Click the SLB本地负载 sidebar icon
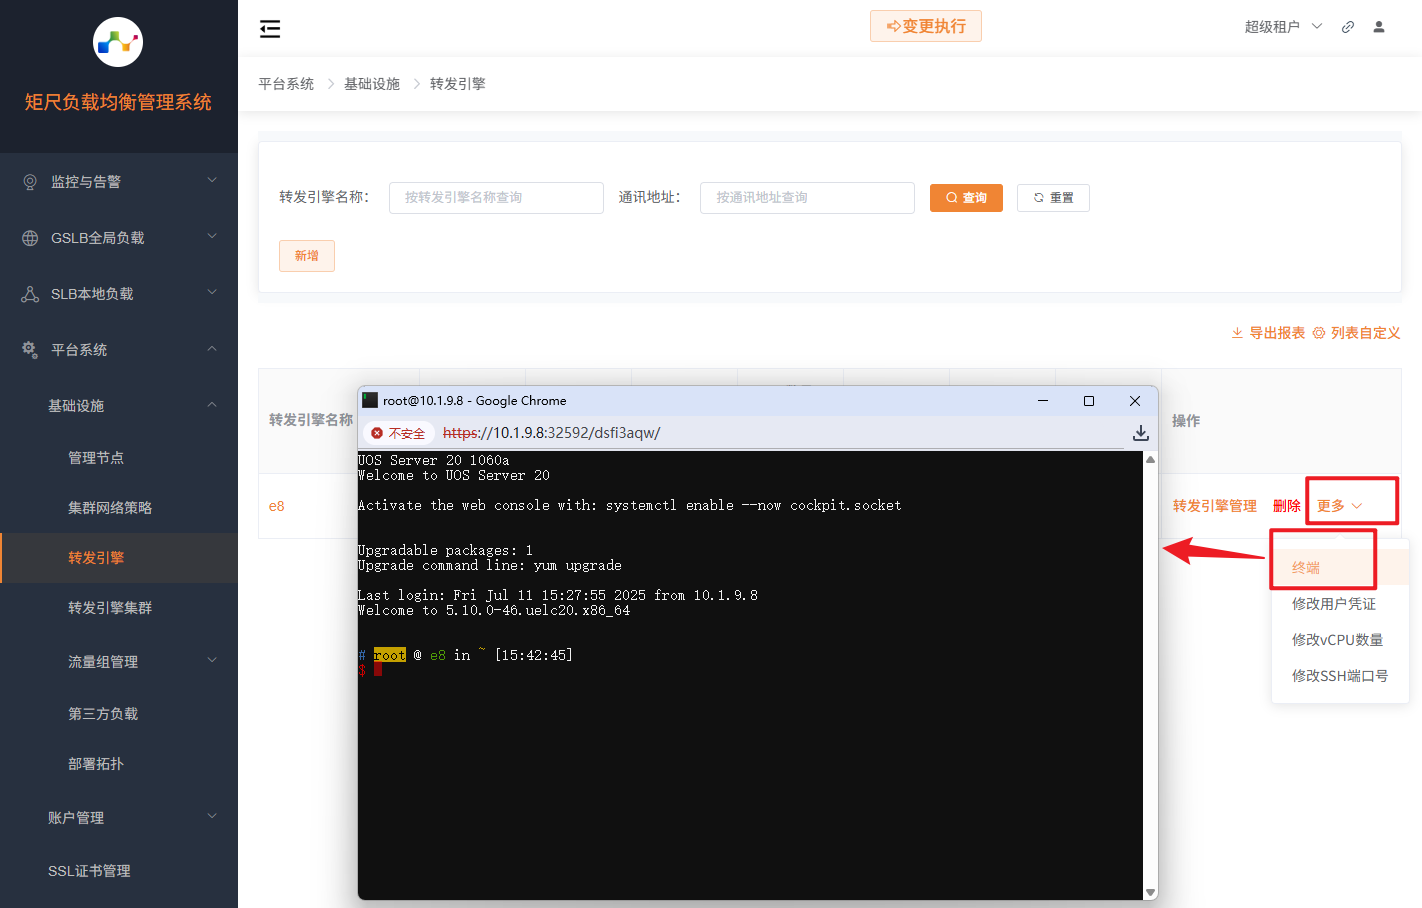The height and width of the screenshot is (908, 1422). (x=30, y=293)
